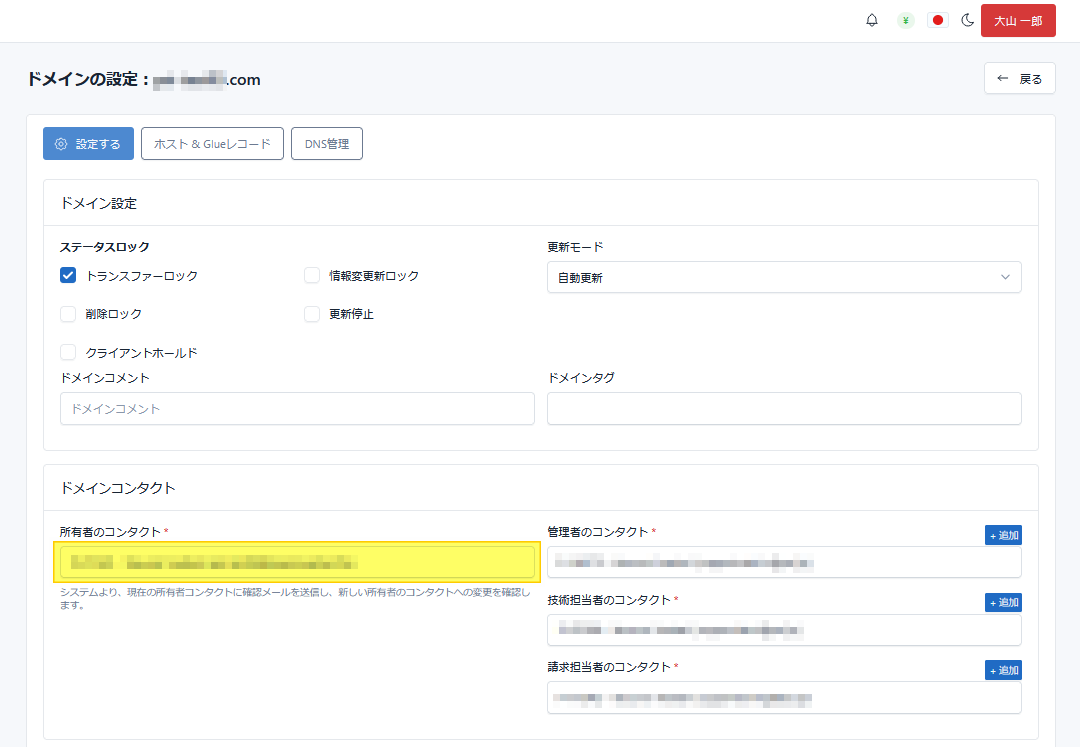Click the 戻る back button
The image size is (1080, 747).
pos(1019,79)
